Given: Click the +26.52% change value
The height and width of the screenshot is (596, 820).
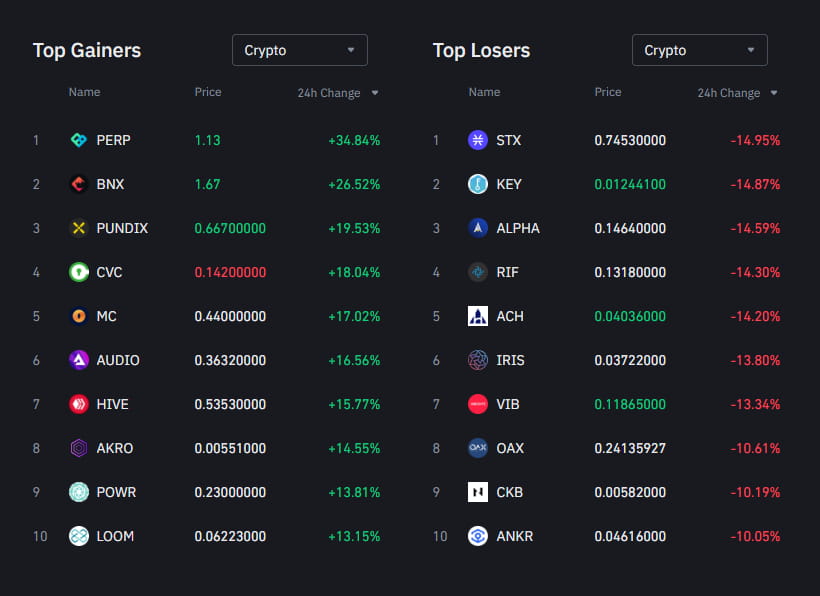Looking at the screenshot, I should pyautogui.click(x=354, y=184).
